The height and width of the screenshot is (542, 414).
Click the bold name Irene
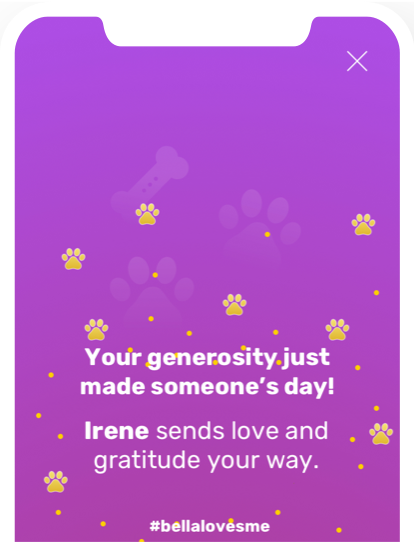point(117,431)
